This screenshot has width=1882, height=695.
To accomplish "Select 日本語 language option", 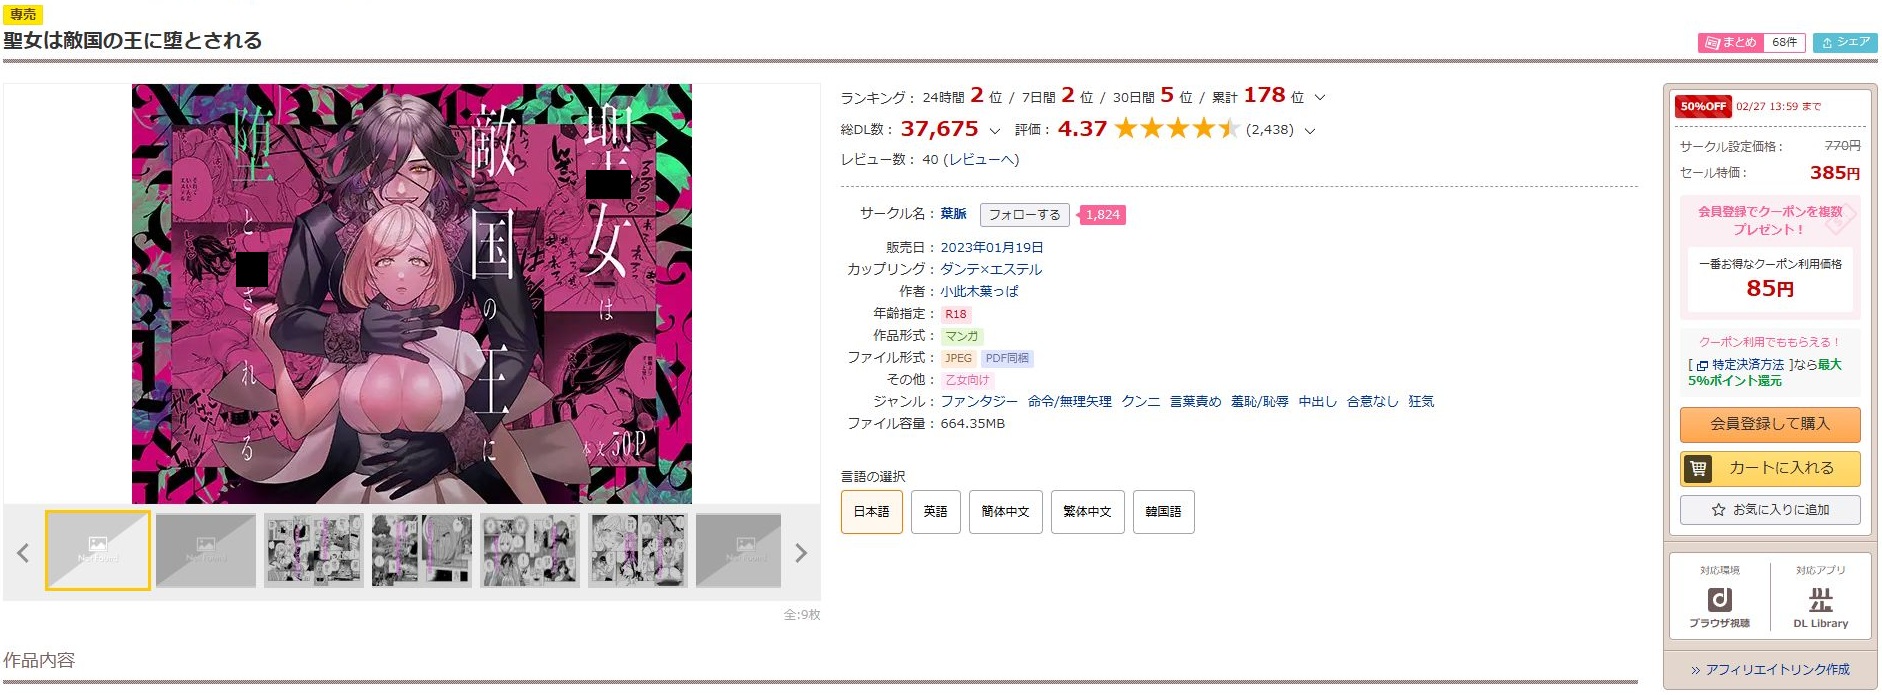I will pyautogui.click(x=871, y=512).
